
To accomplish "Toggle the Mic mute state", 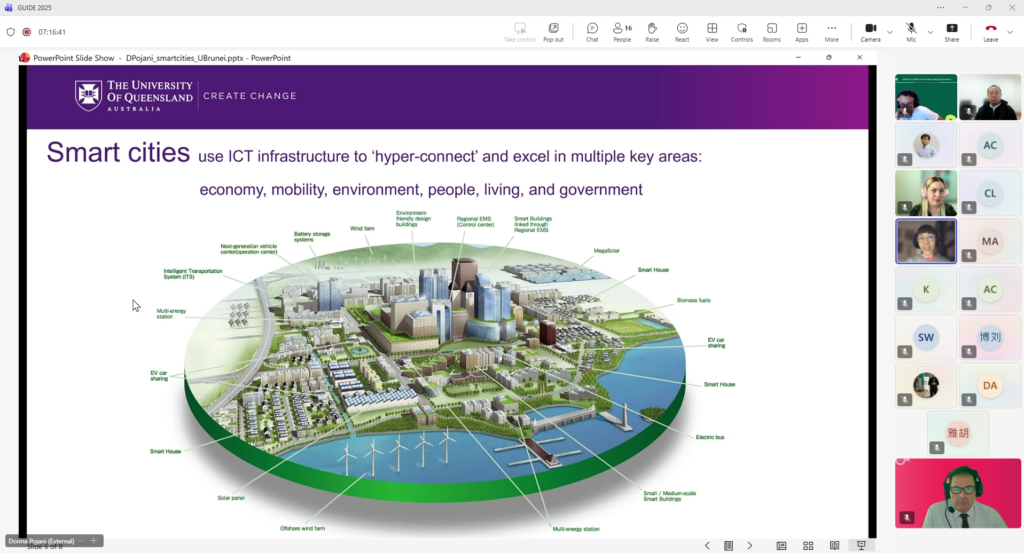I will pyautogui.click(x=911, y=32).
